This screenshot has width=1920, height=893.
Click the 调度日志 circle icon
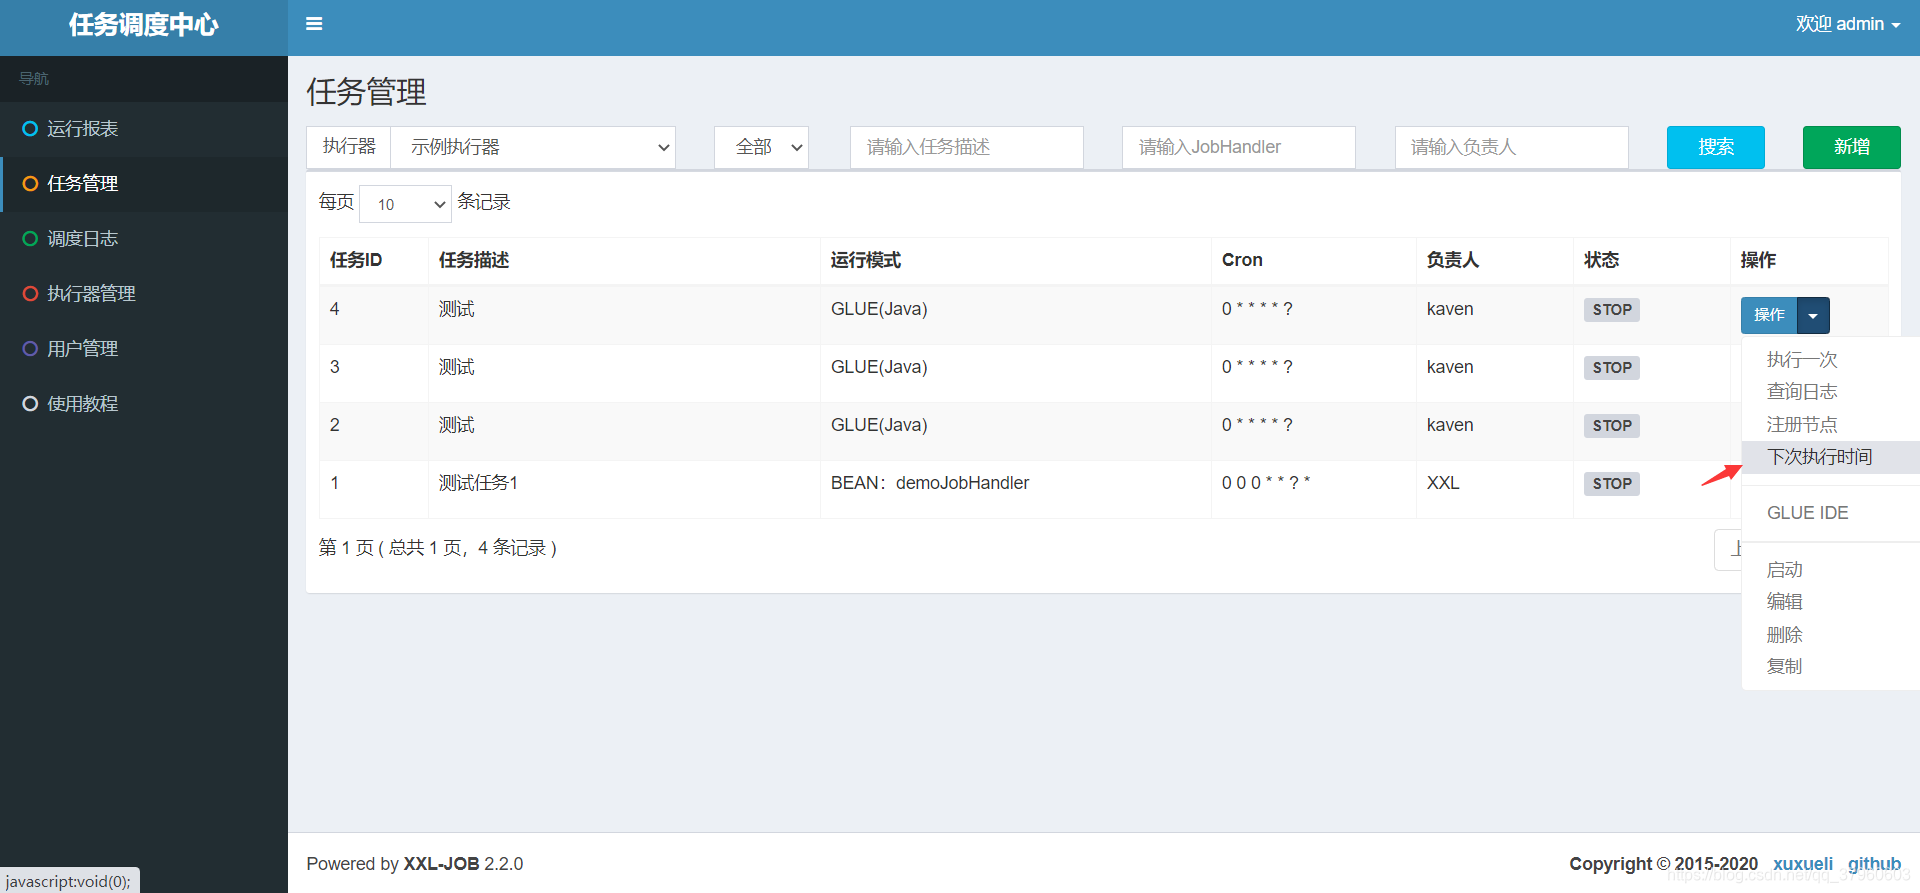click(x=30, y=239)
